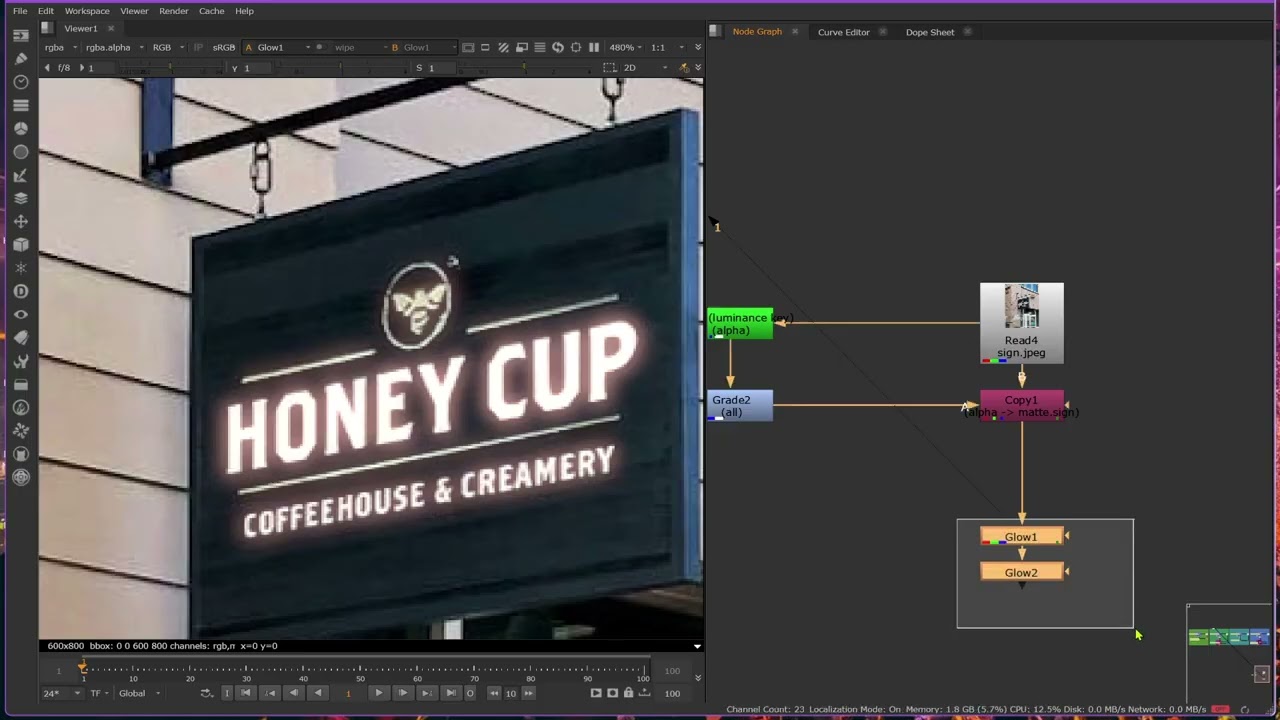The height and width of the screenshot is (720, 1280).
Task: Select the Copy1 node
Action: [x=1021, y=405]
